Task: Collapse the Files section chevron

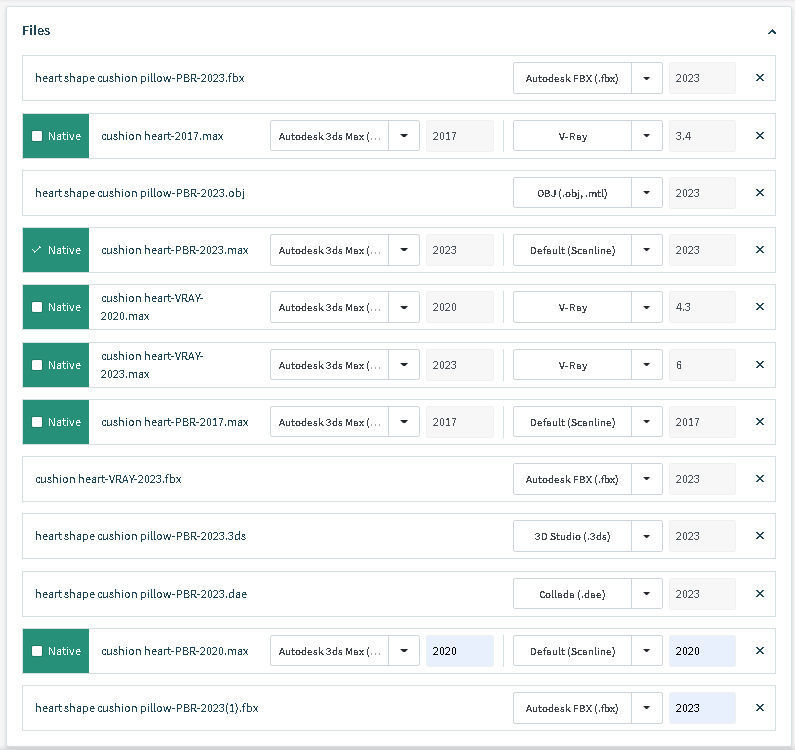Action: [x=771, y=31]
